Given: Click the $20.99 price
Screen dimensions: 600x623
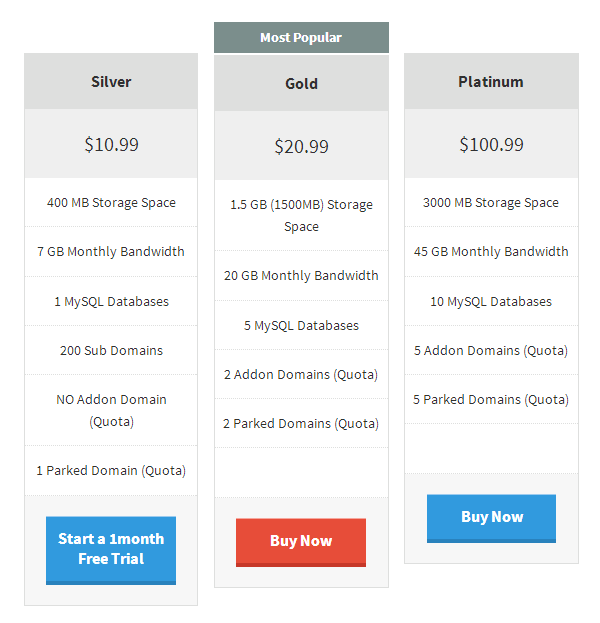Looking at the screenshot, I should (301, 146).
